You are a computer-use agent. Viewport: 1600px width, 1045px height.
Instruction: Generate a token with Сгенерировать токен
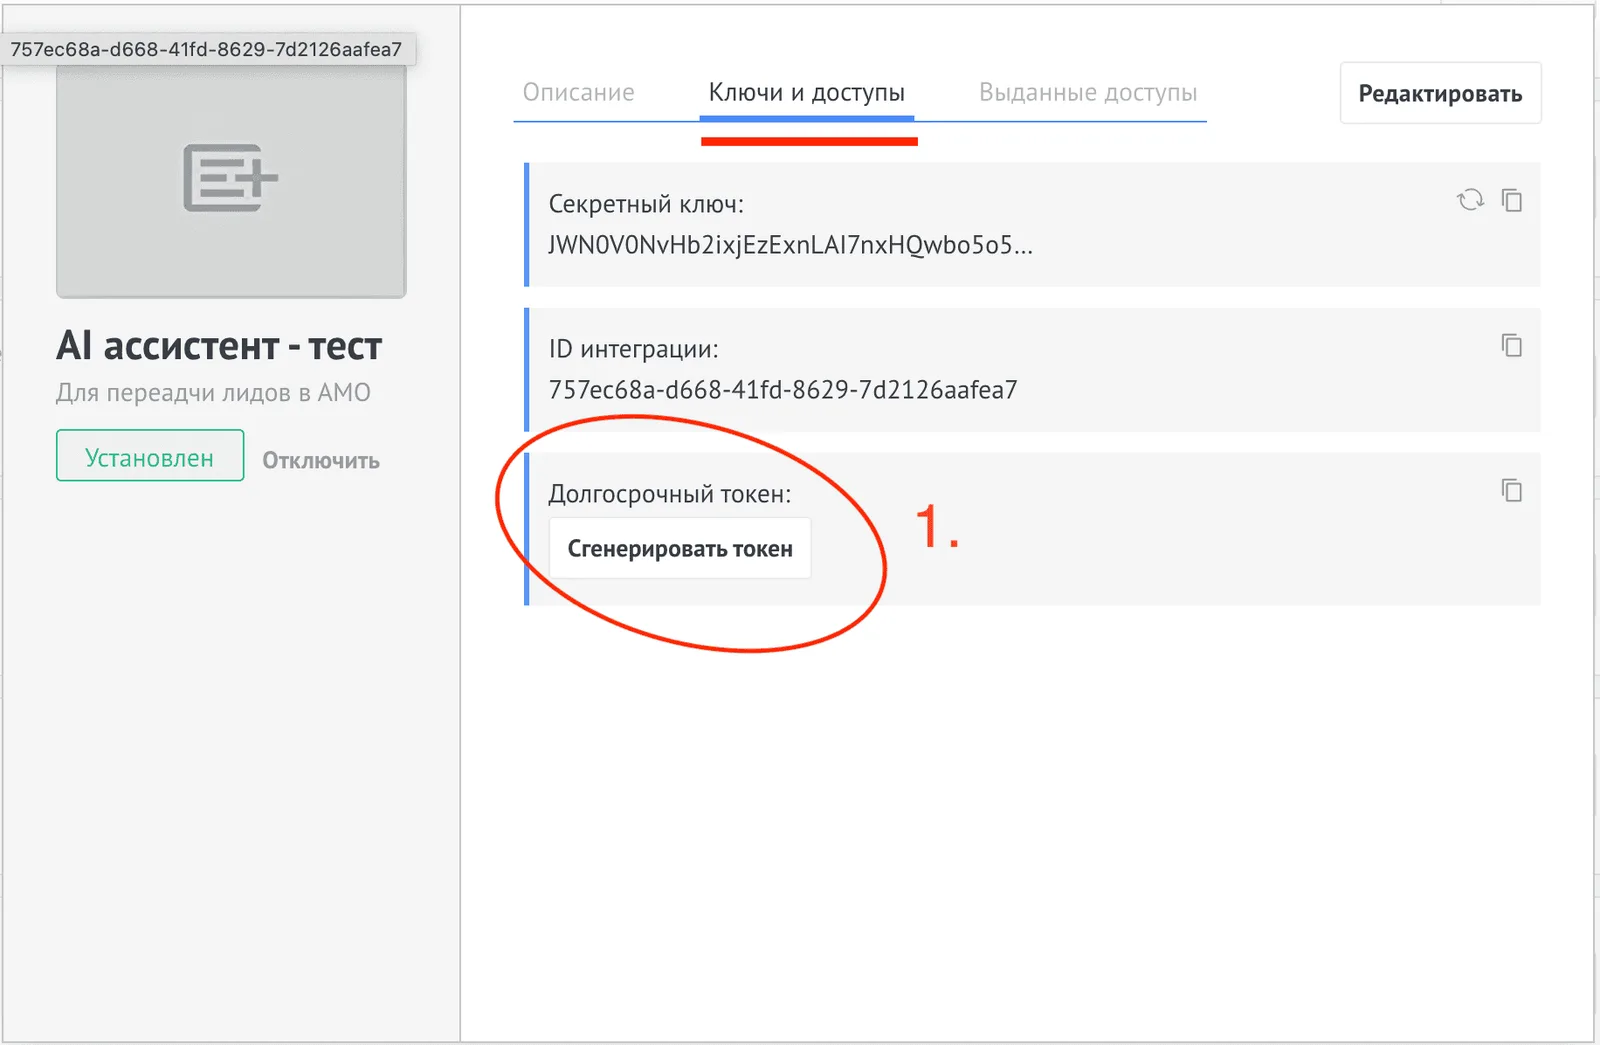[680, 549]
